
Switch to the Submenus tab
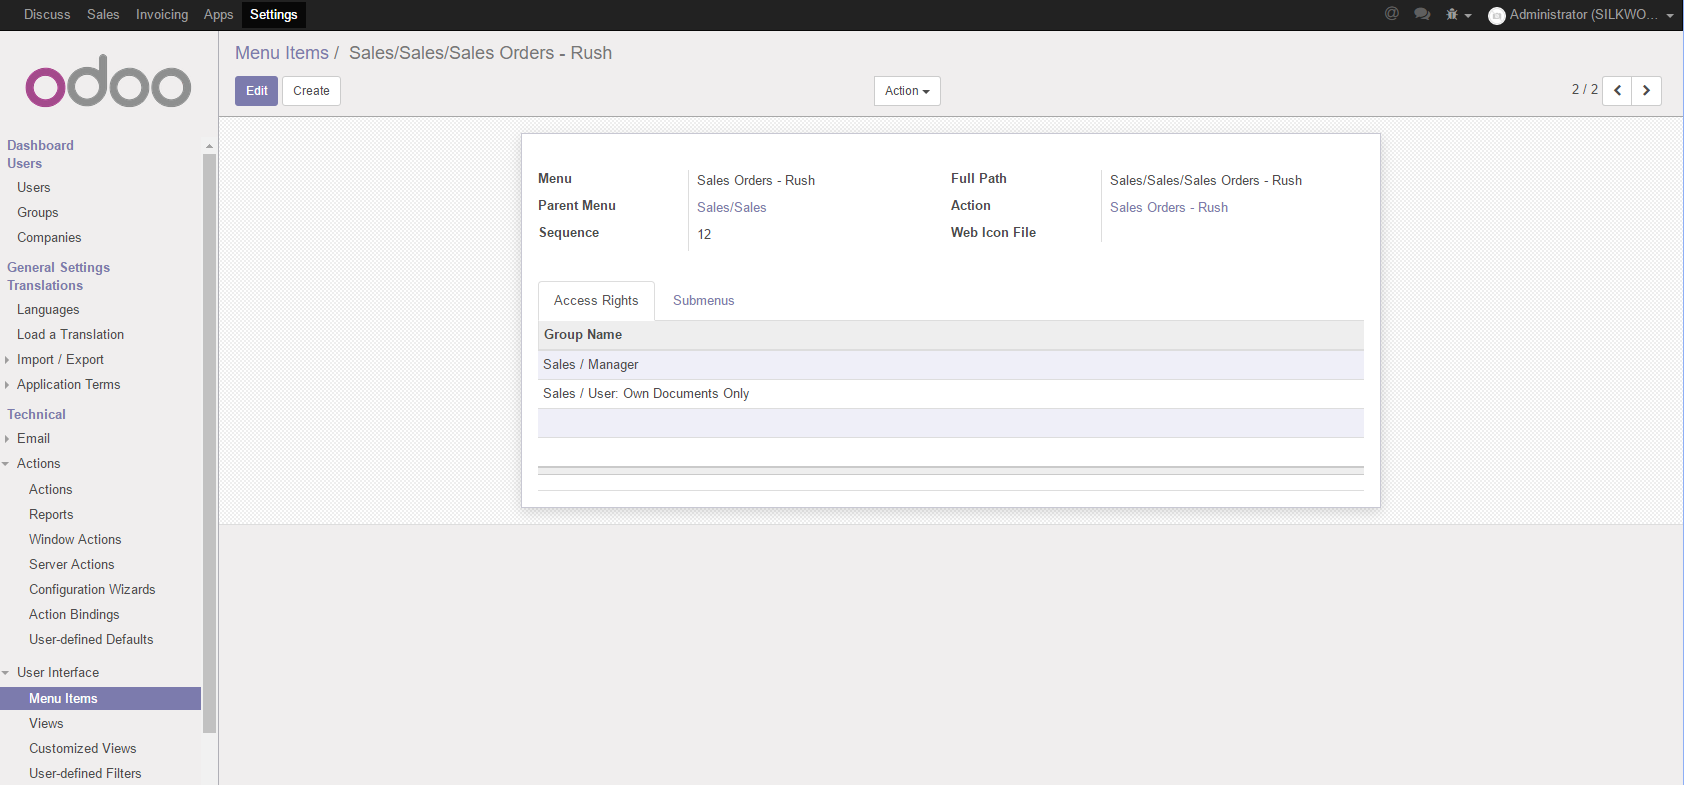[704, 301]
